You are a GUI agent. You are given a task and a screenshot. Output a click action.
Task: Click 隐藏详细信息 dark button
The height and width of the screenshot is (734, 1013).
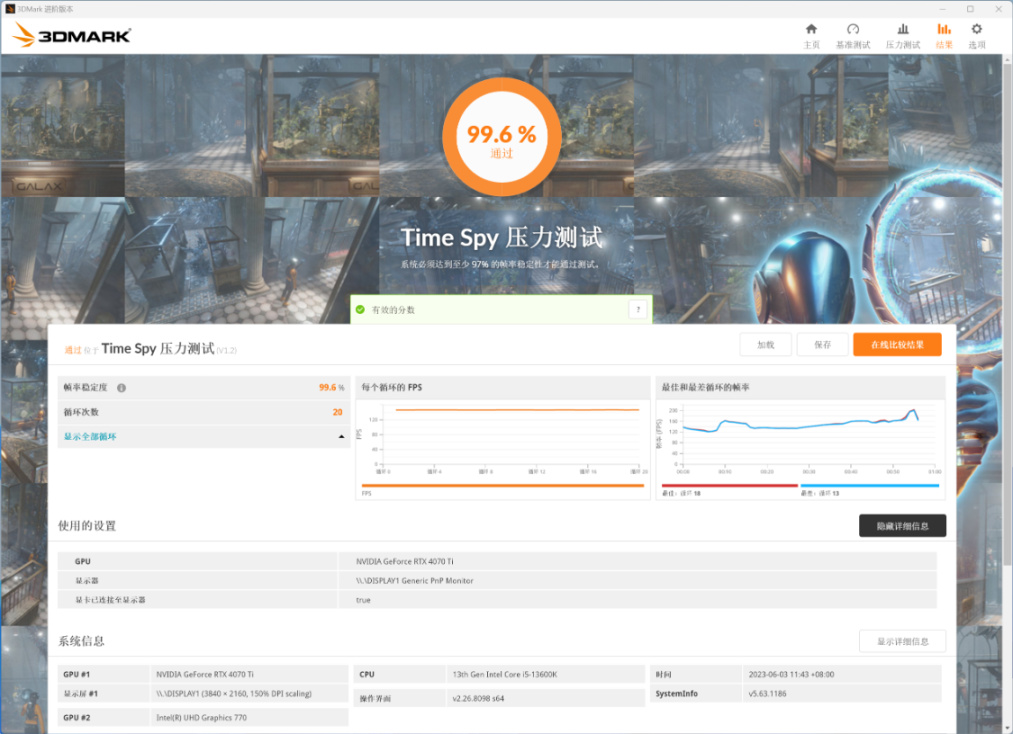tap(903, 526)
